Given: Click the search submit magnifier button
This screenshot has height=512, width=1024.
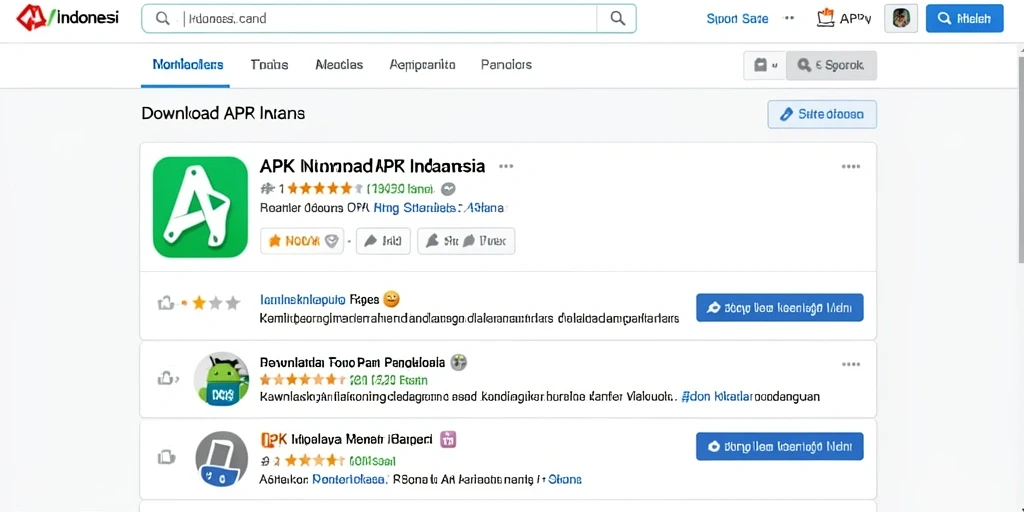Looking at the screenshot, I should click(616, 18).
